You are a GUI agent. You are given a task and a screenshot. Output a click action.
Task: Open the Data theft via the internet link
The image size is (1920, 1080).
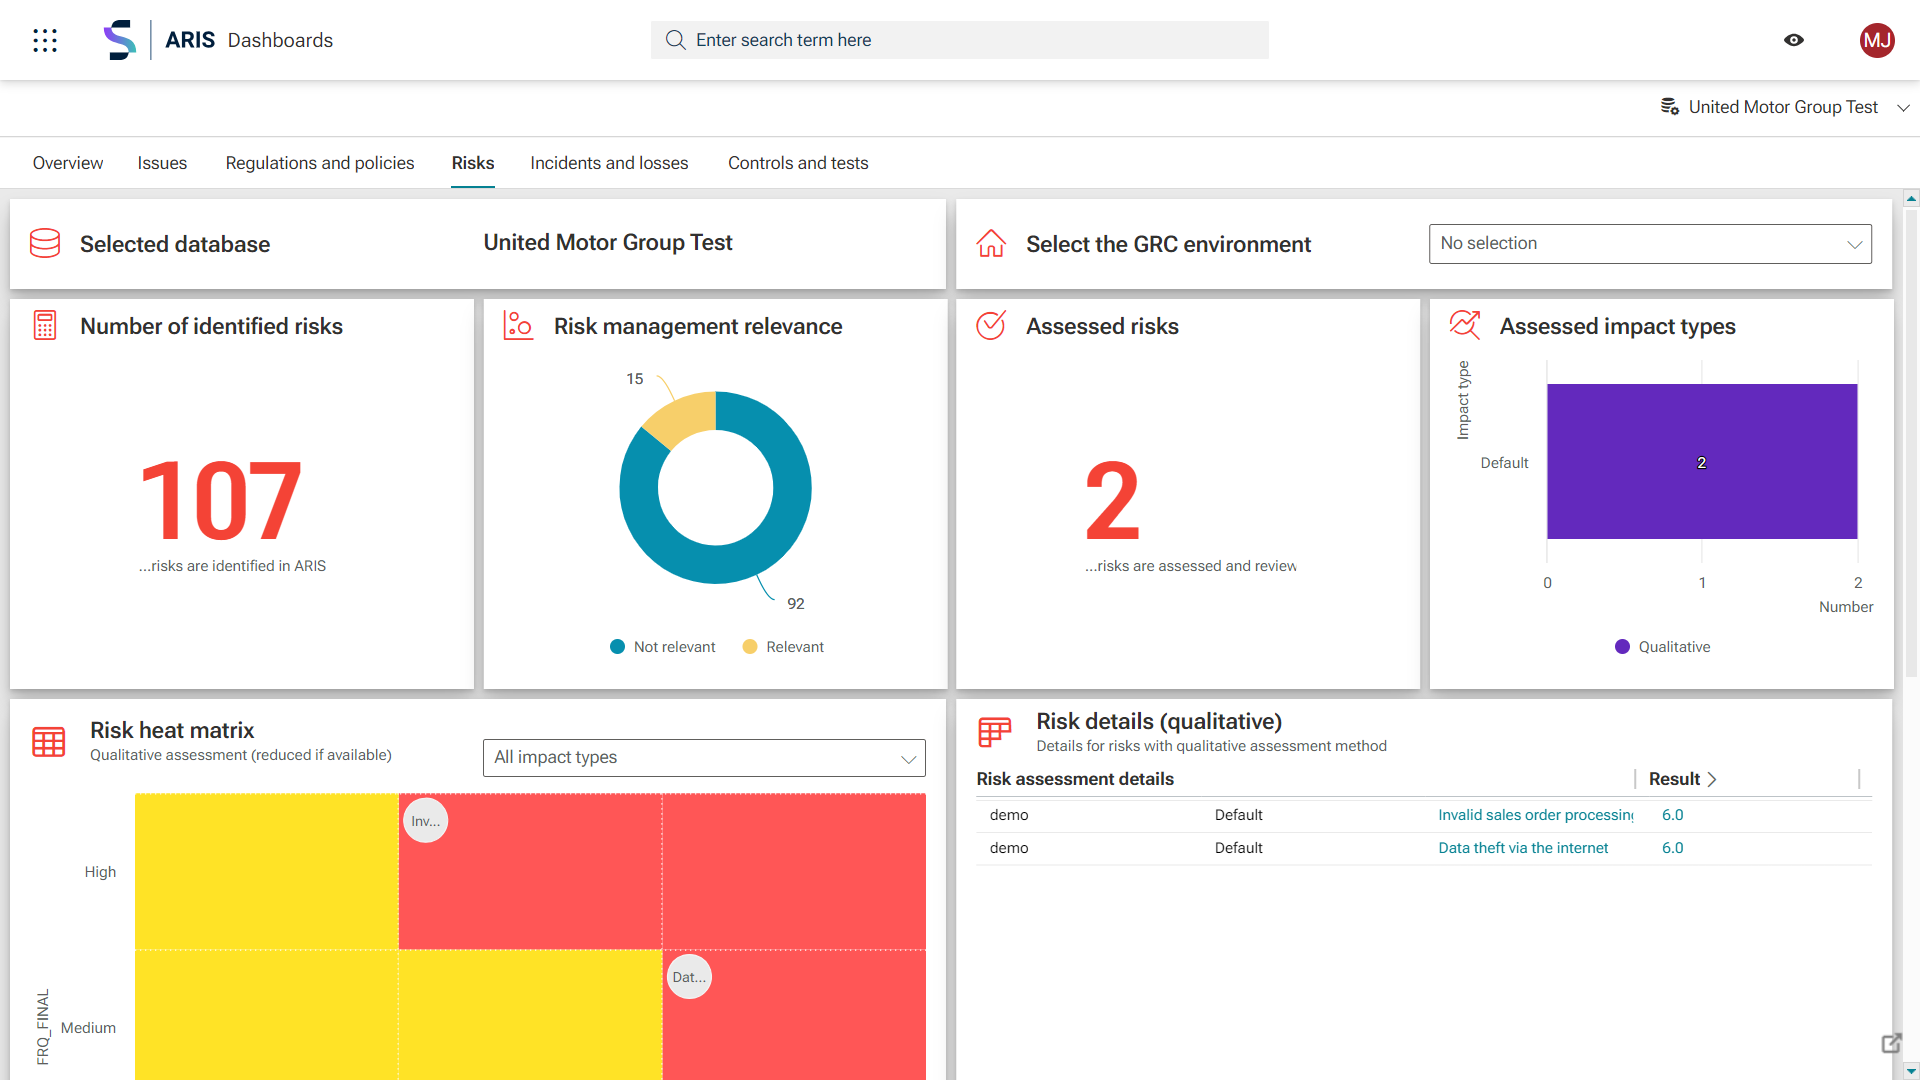(x=1522, y=848)
